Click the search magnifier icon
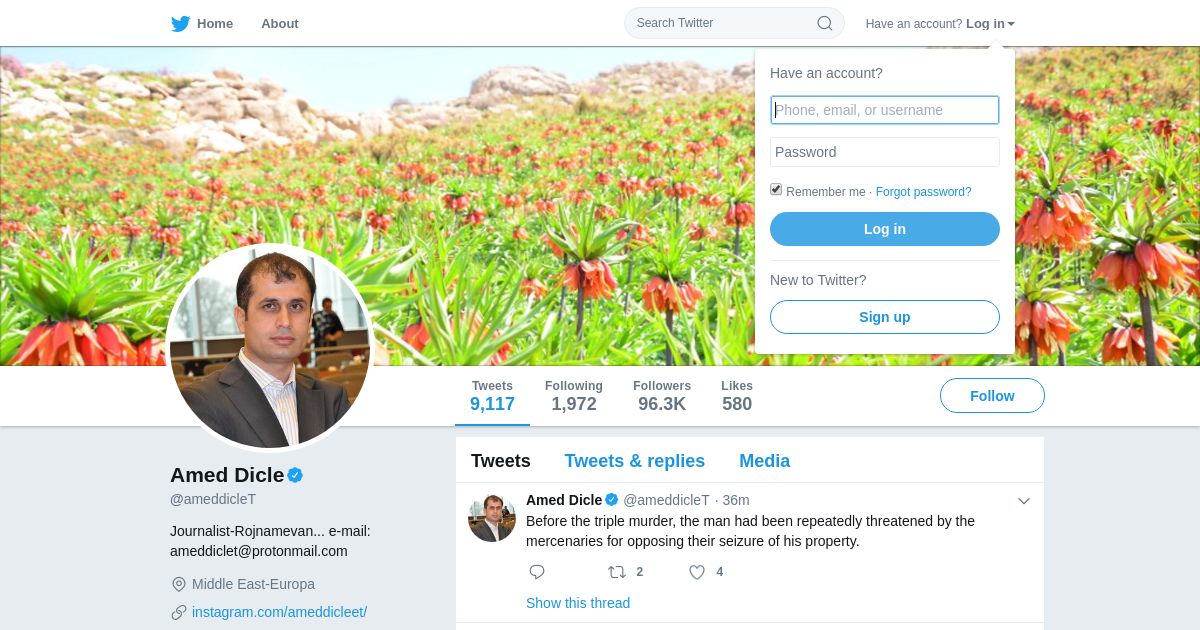 825,23
